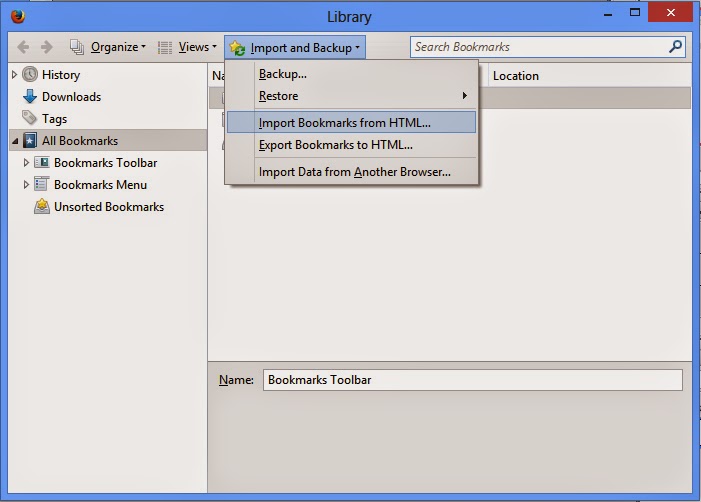Maximize the Library window
701x502 pixels.
point(635,13)
